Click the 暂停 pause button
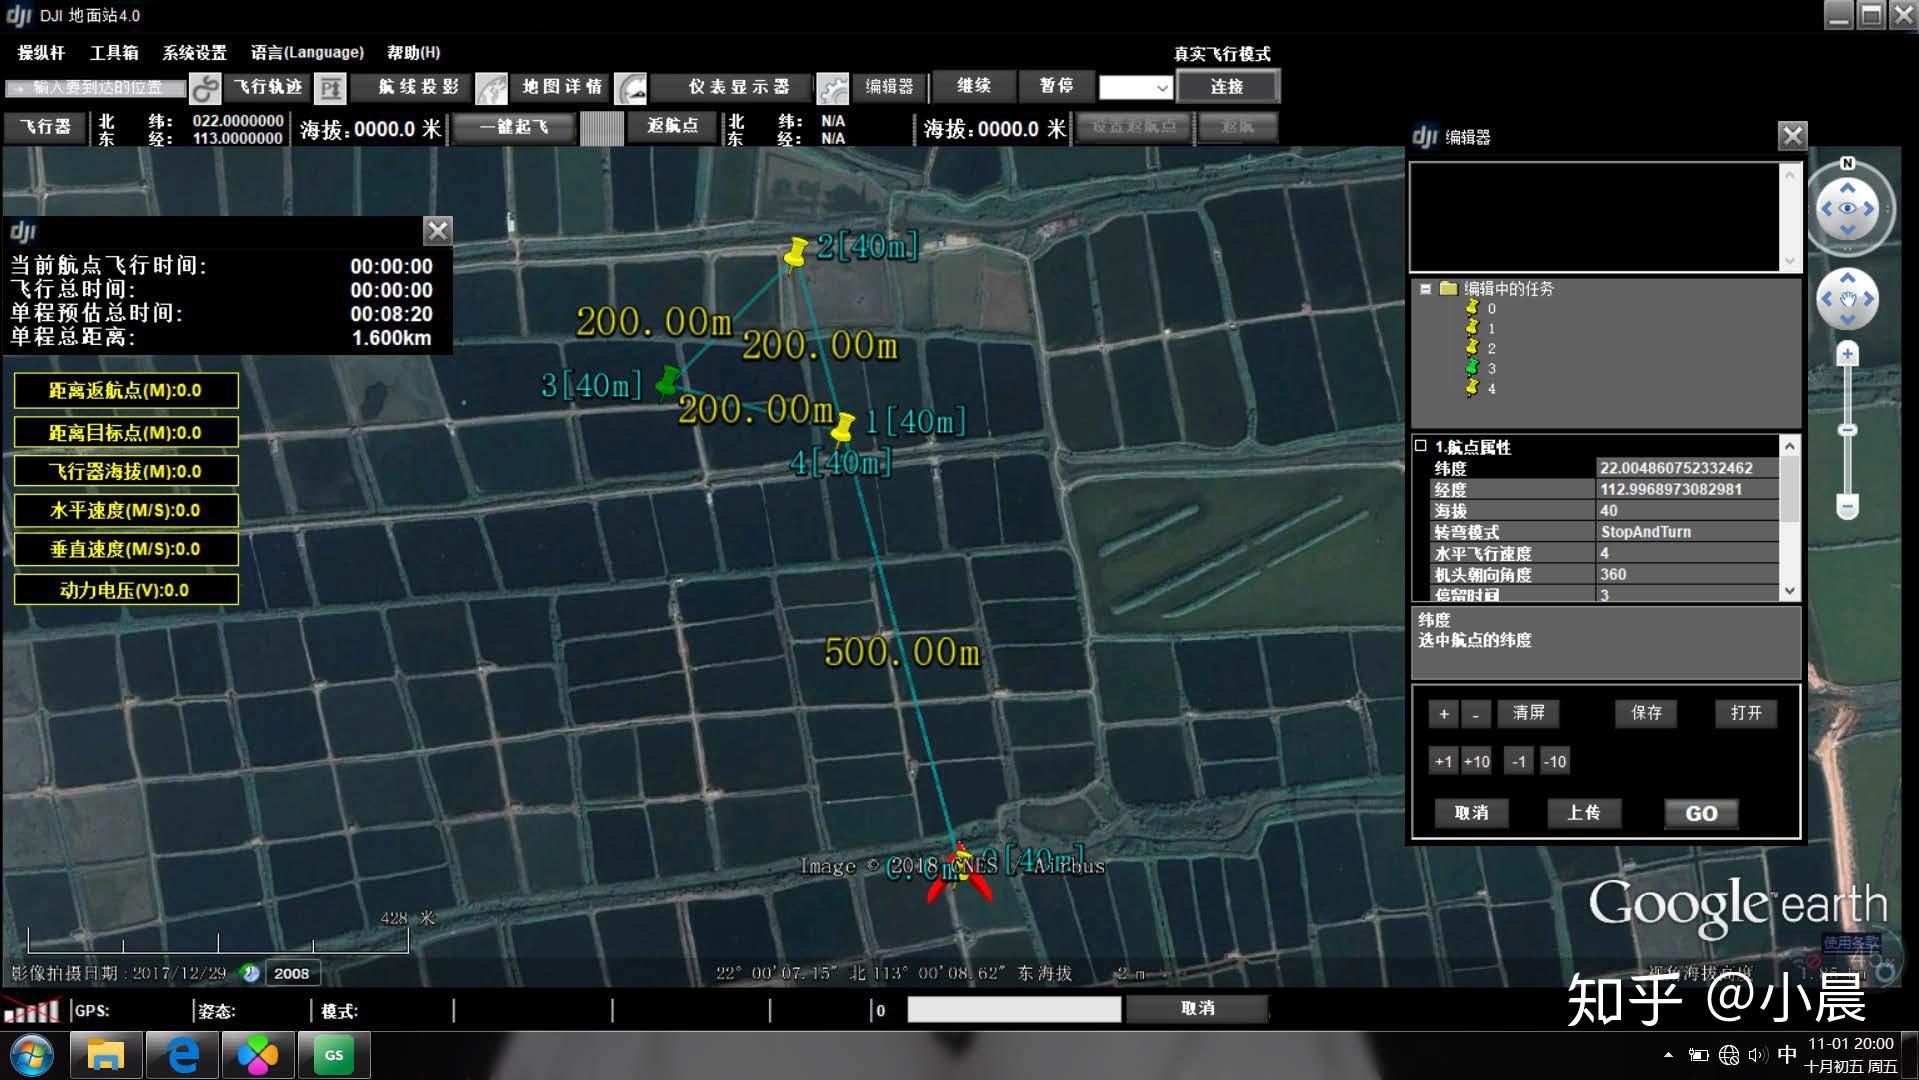Image resolution: width=1919 pixels, height=1080 pixels. click(x=1056, y=86)
